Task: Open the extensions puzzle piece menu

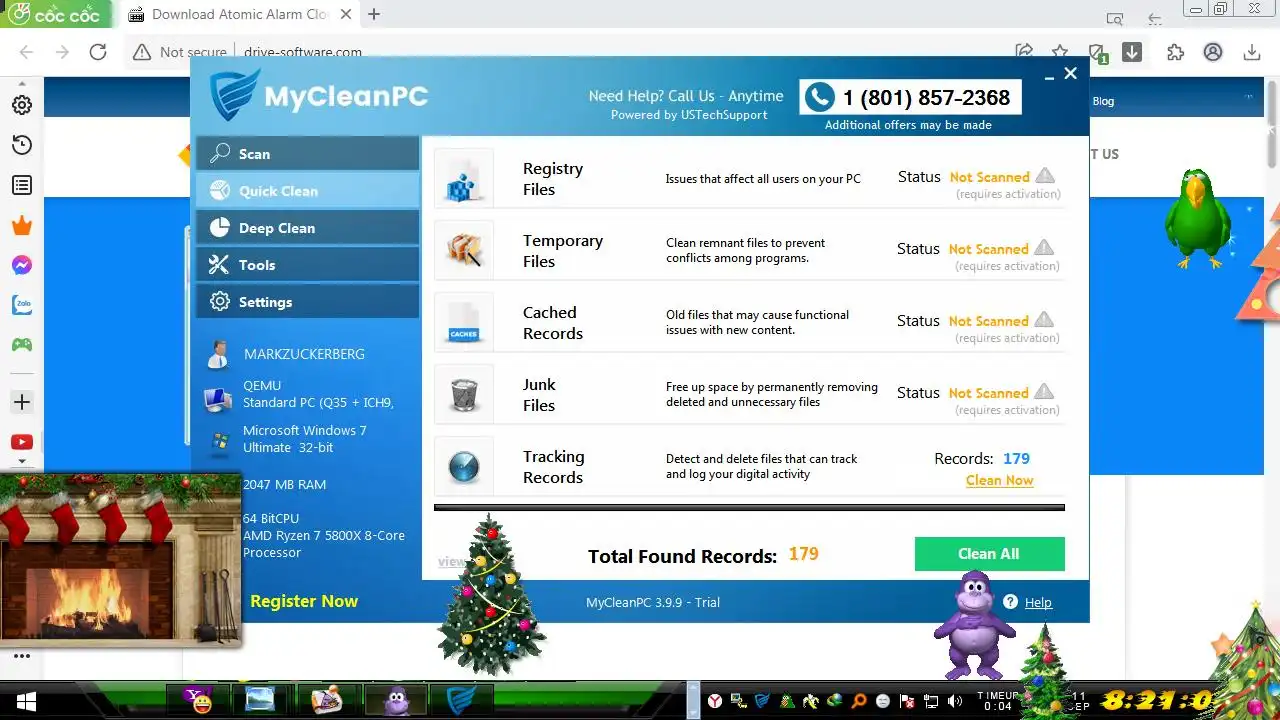Action: (1176, 52)
